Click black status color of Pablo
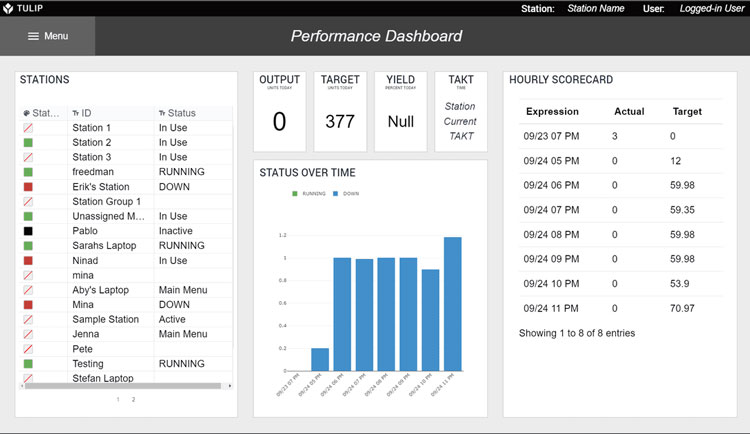Viewport: 750px width, 434px height. coord(28,231)
